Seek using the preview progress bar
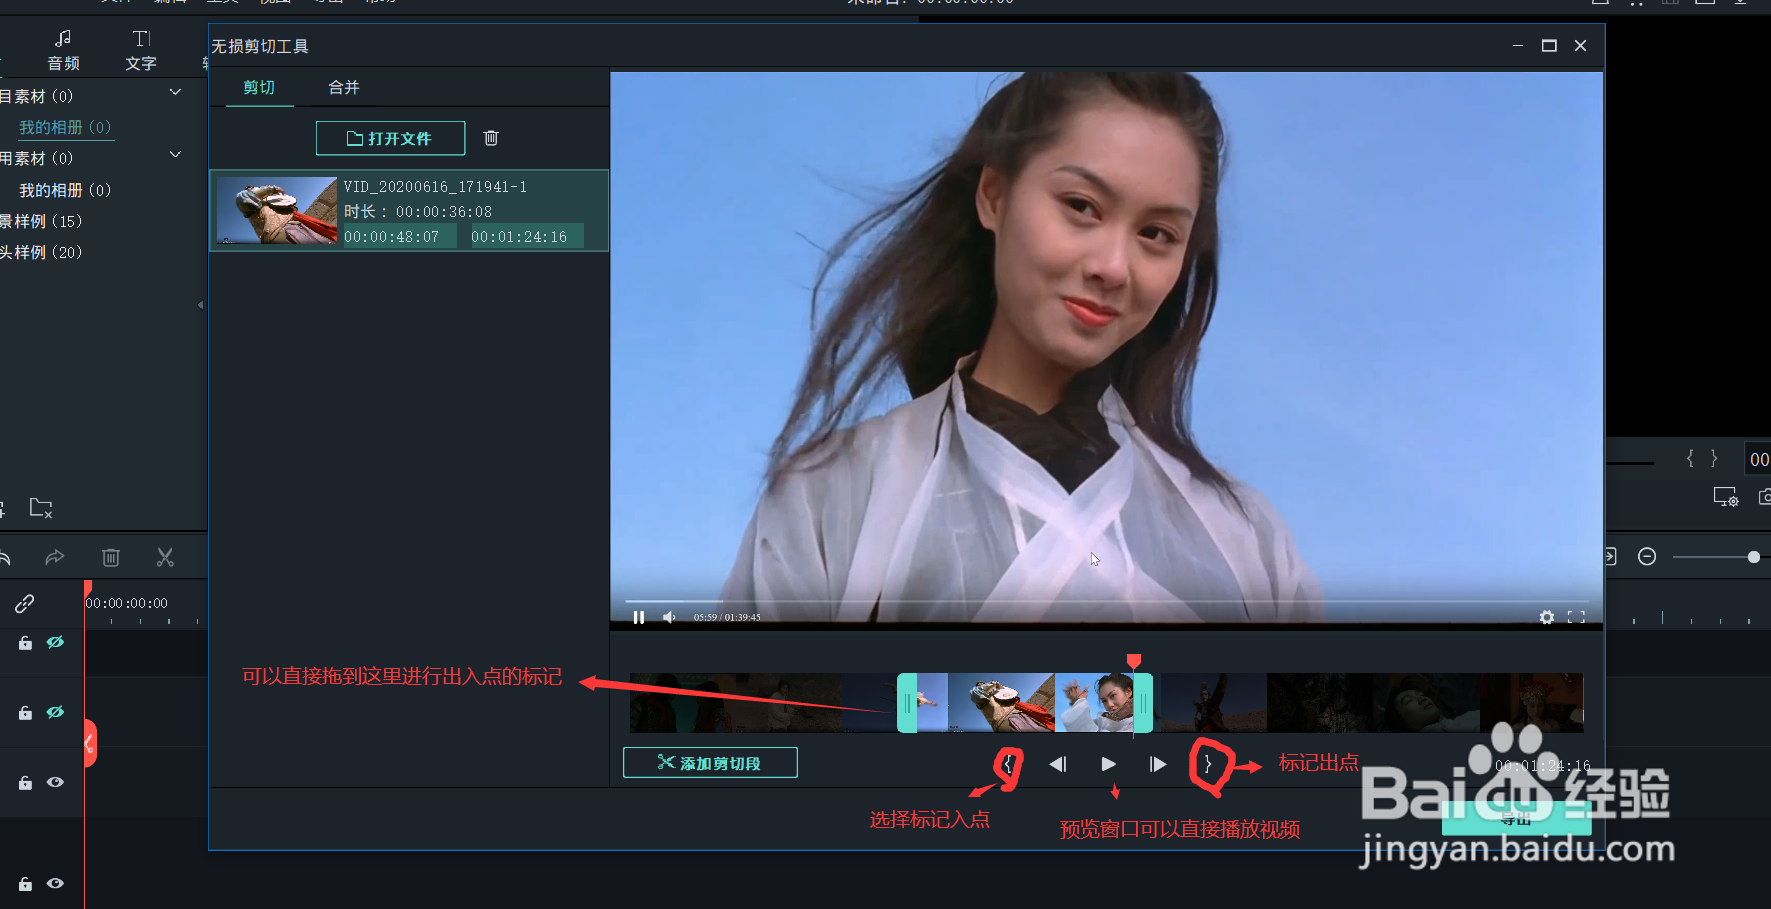 click(x=1105, y=602)
